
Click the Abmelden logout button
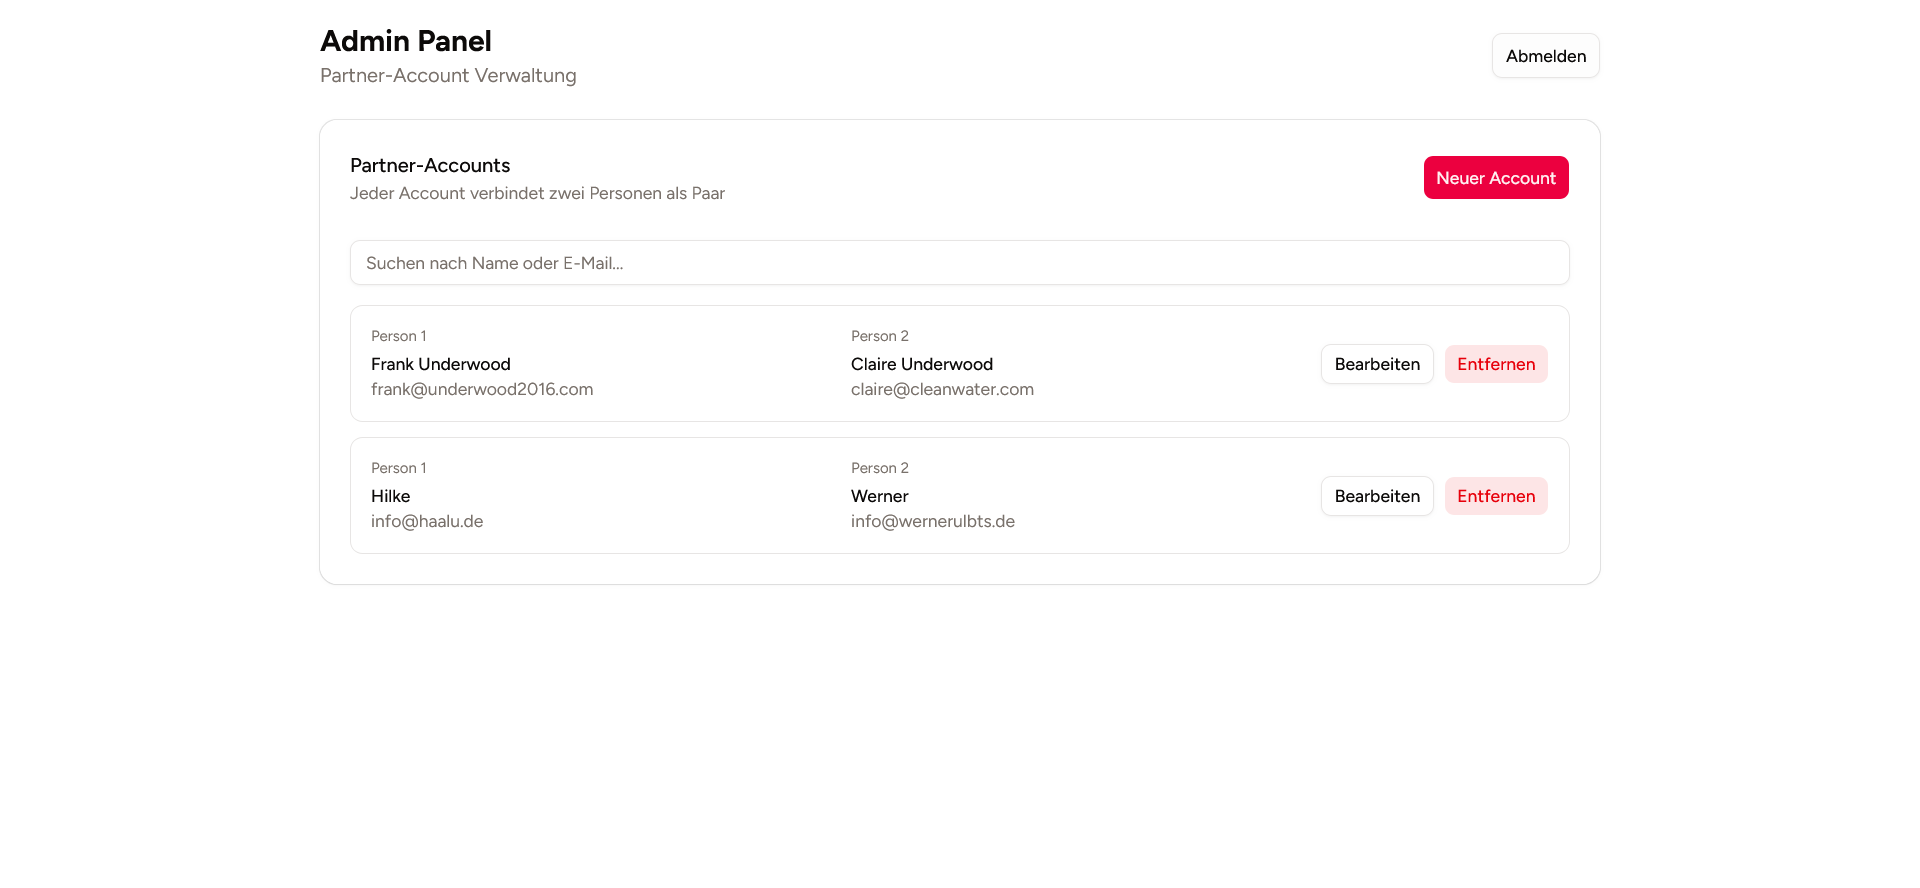[1545, 56]
